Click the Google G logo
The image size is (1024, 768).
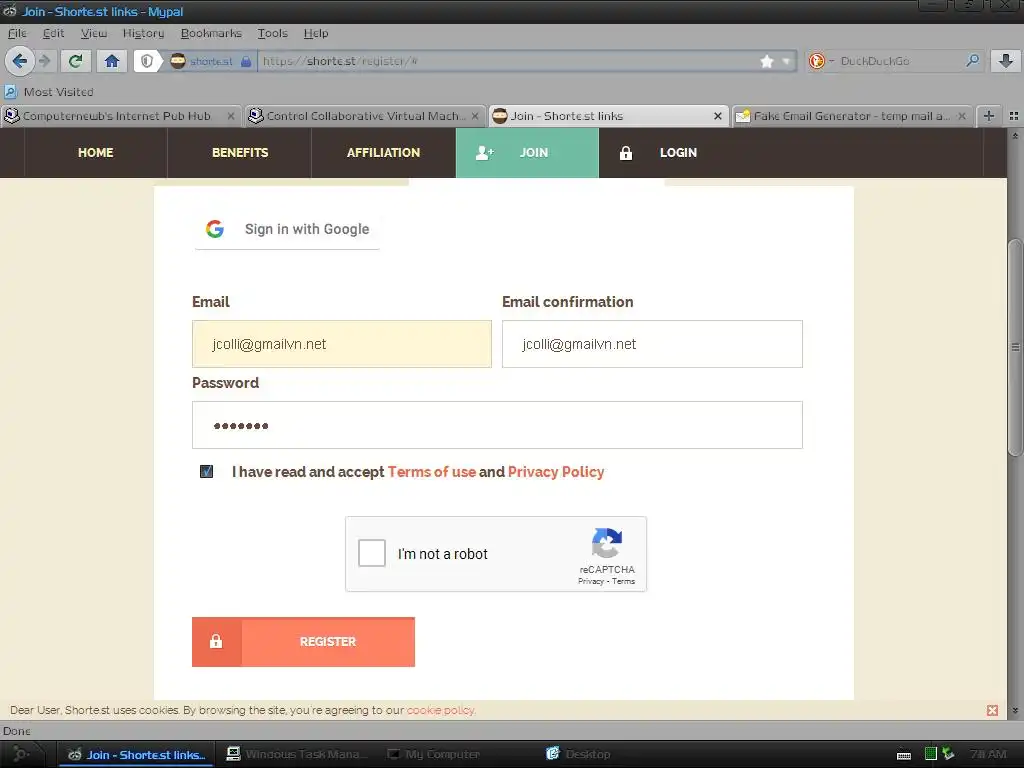tap(215, 229)
